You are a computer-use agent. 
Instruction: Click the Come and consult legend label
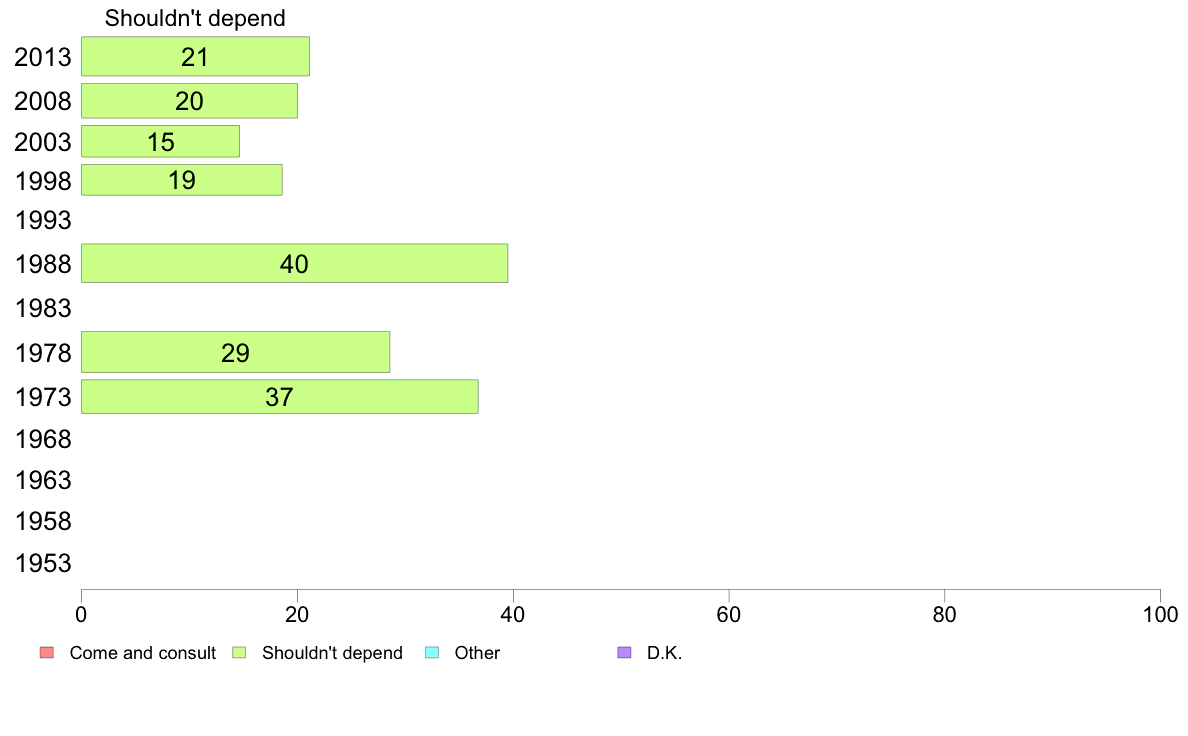(143, 653)
